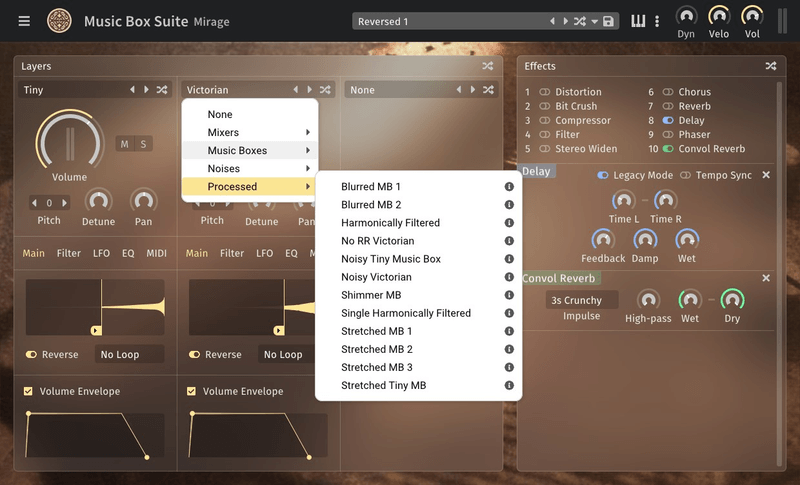Close the Delay effect panel
Screen dimensions: 800x485
pyautogui.click(x=766, y=175)
